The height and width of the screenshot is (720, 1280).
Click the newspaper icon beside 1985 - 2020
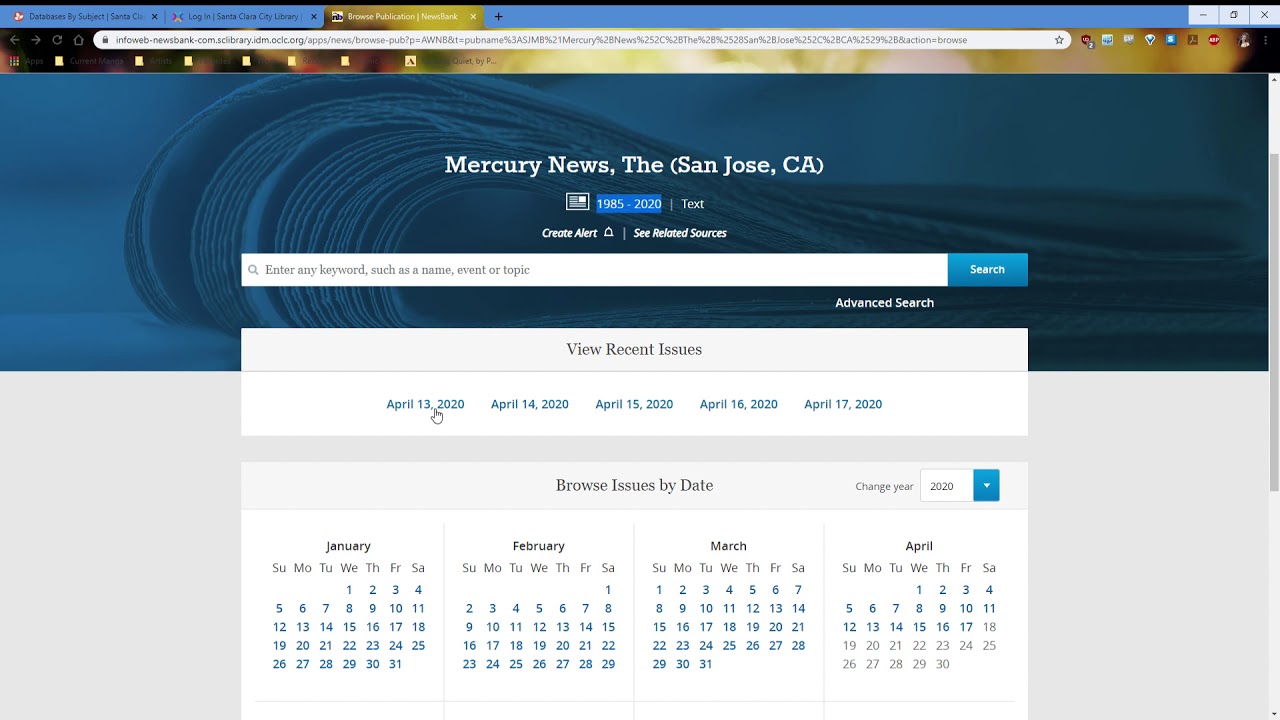[577, 202]
